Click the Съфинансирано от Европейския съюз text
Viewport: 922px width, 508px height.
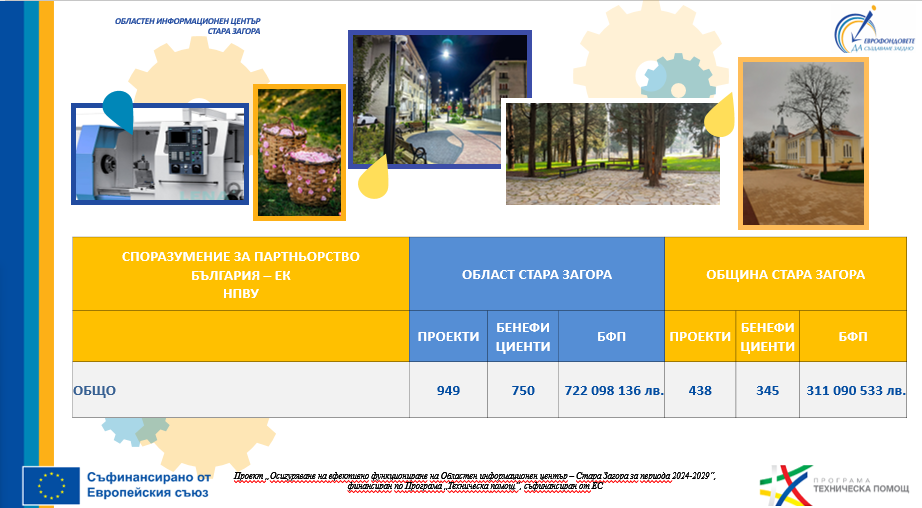tap(147, 485)
